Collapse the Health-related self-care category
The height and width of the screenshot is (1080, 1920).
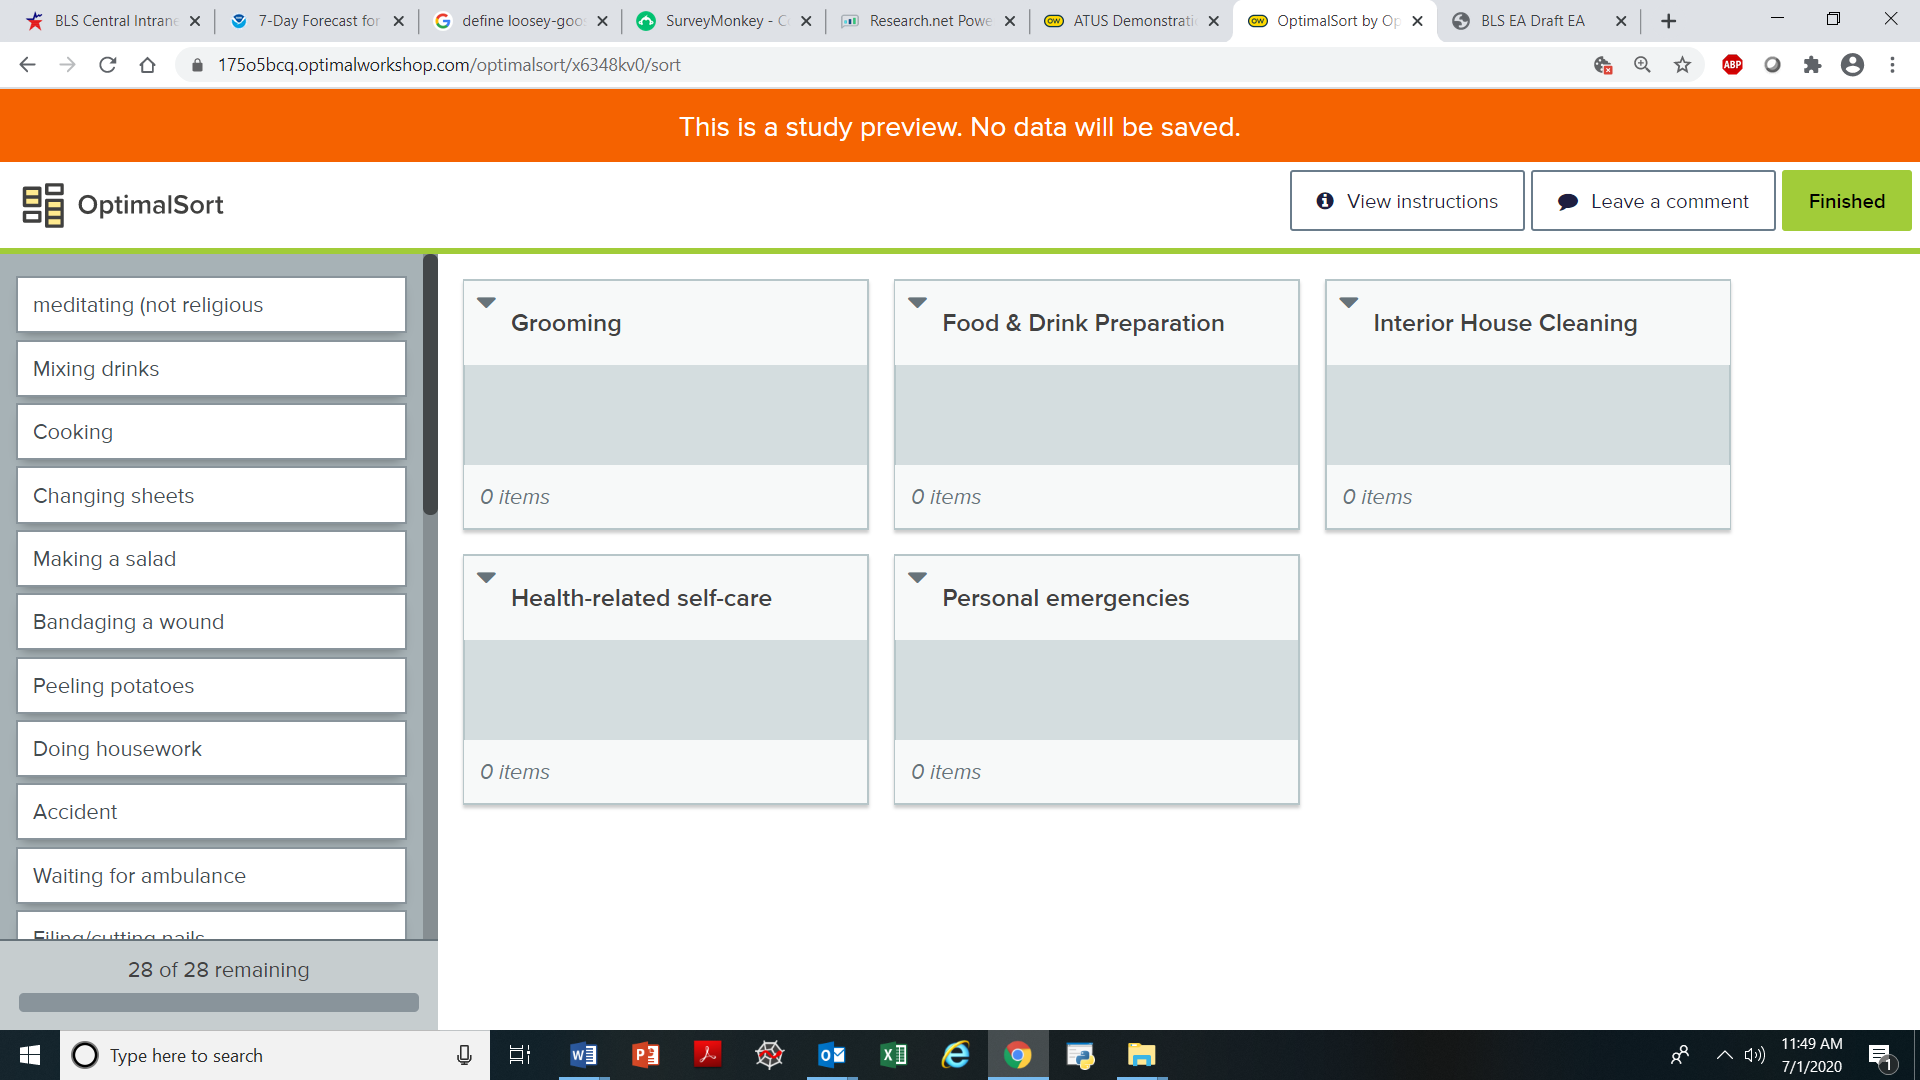(487, 577)
